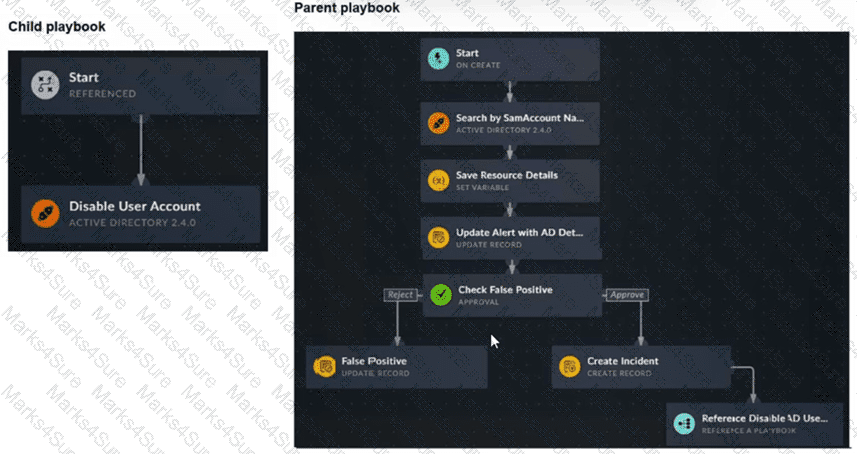The height and width of the screenshot is (454, 857).
Task: Click the Save Resource Details set-variable icon
Action: click(x=438, y=180)
